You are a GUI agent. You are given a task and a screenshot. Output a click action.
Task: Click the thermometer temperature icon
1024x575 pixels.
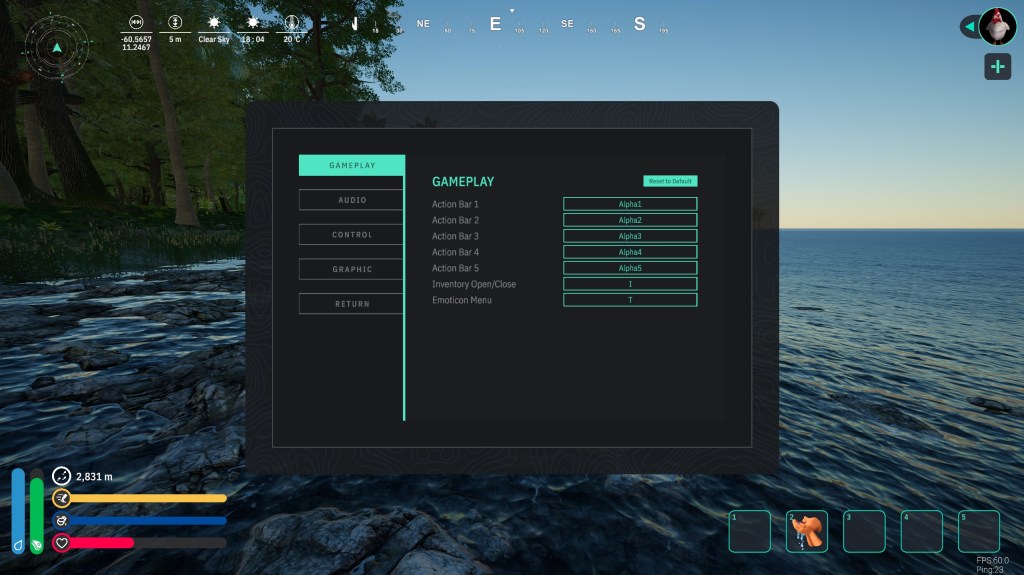coord(292,22)
